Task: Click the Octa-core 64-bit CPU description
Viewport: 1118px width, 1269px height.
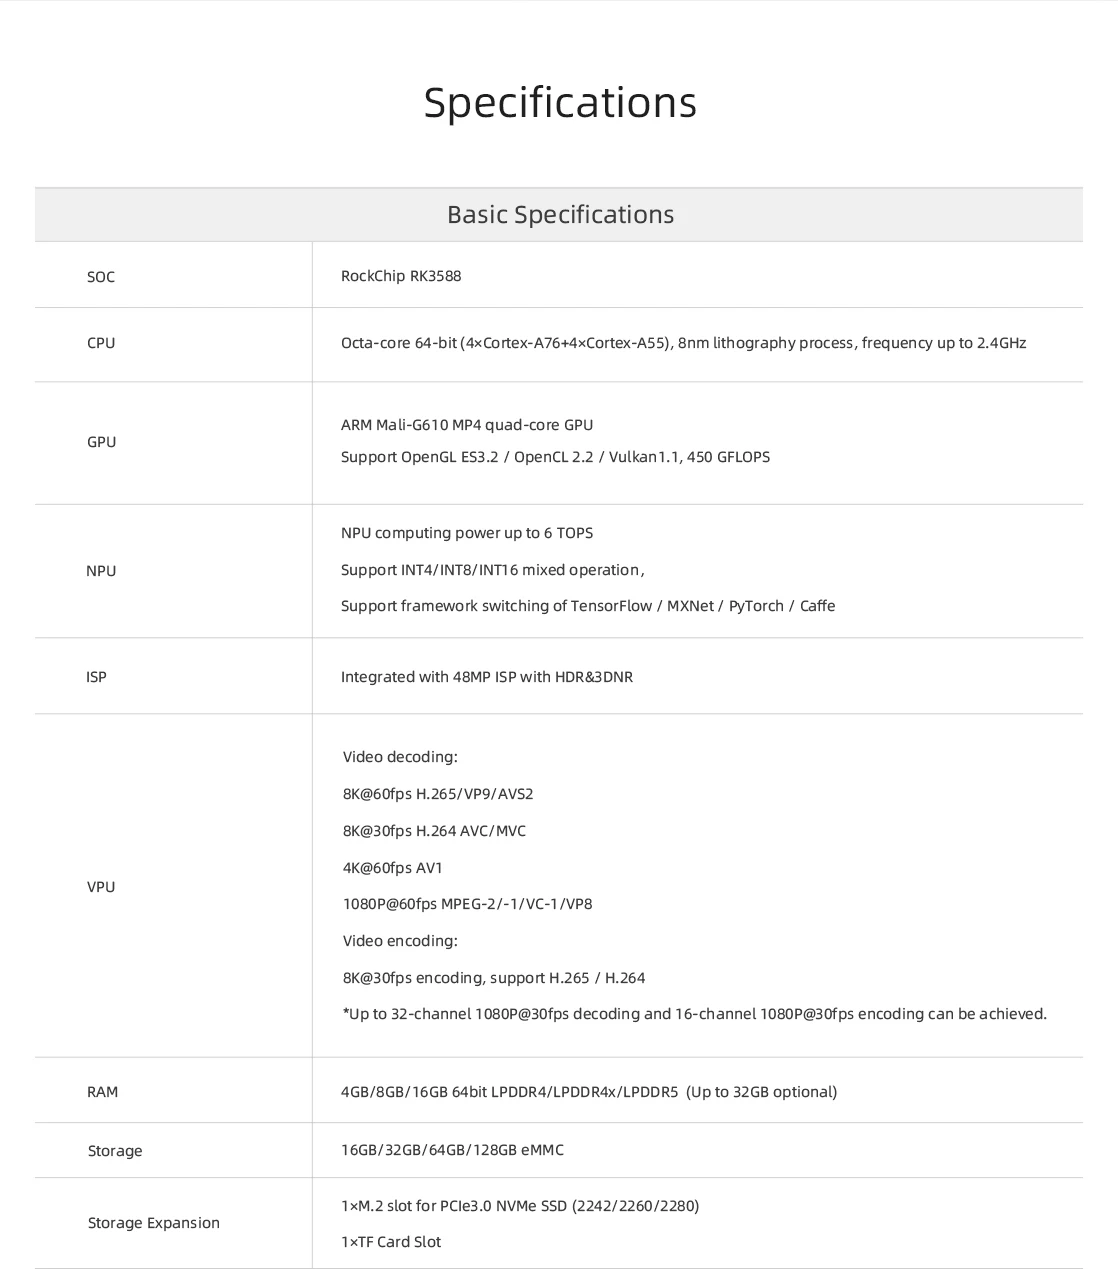Action: pos(683,343)
